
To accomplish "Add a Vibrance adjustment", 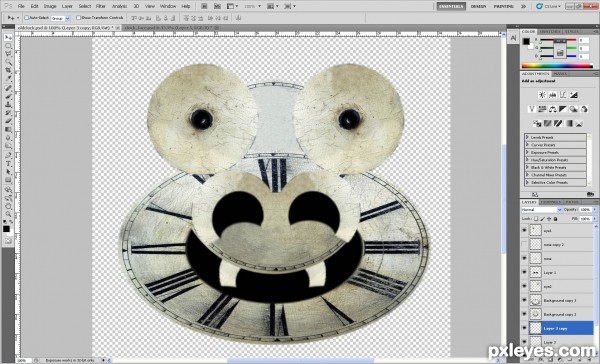I will point(532,109).
